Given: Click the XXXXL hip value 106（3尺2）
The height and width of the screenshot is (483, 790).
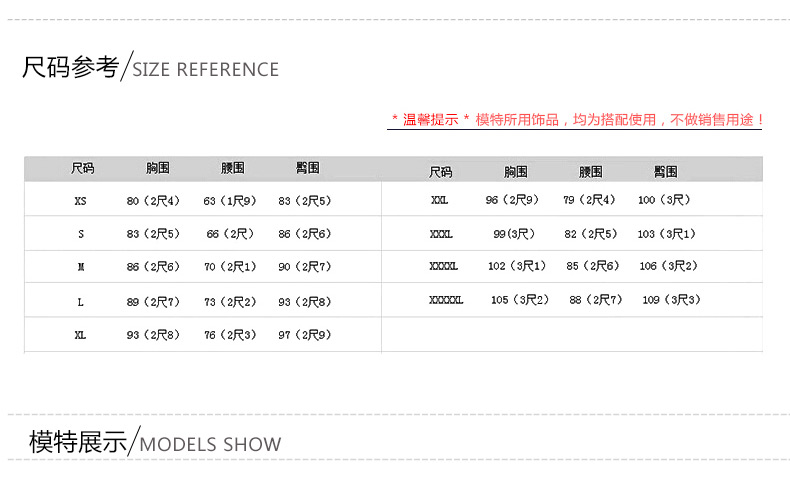Looking at the screenshot, I should pos(668,266).
